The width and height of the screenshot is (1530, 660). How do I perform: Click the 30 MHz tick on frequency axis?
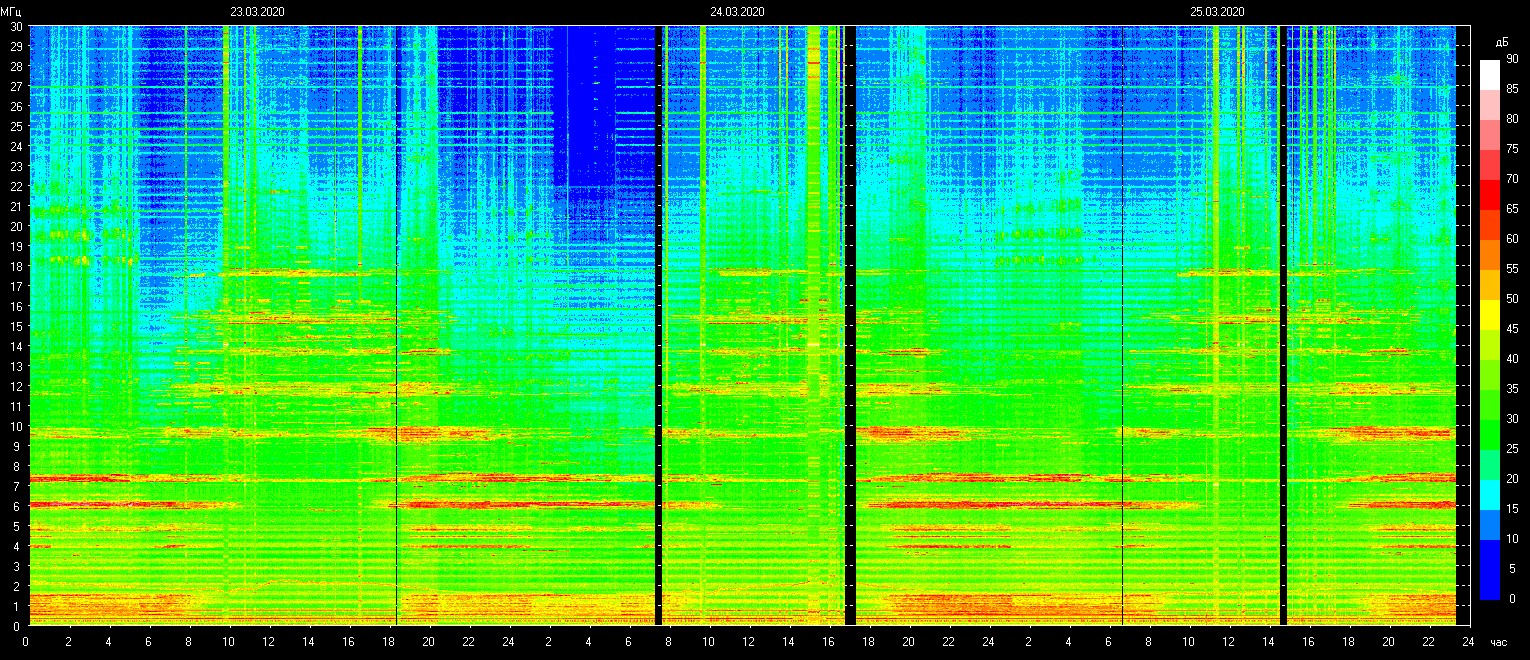[16, 27]
